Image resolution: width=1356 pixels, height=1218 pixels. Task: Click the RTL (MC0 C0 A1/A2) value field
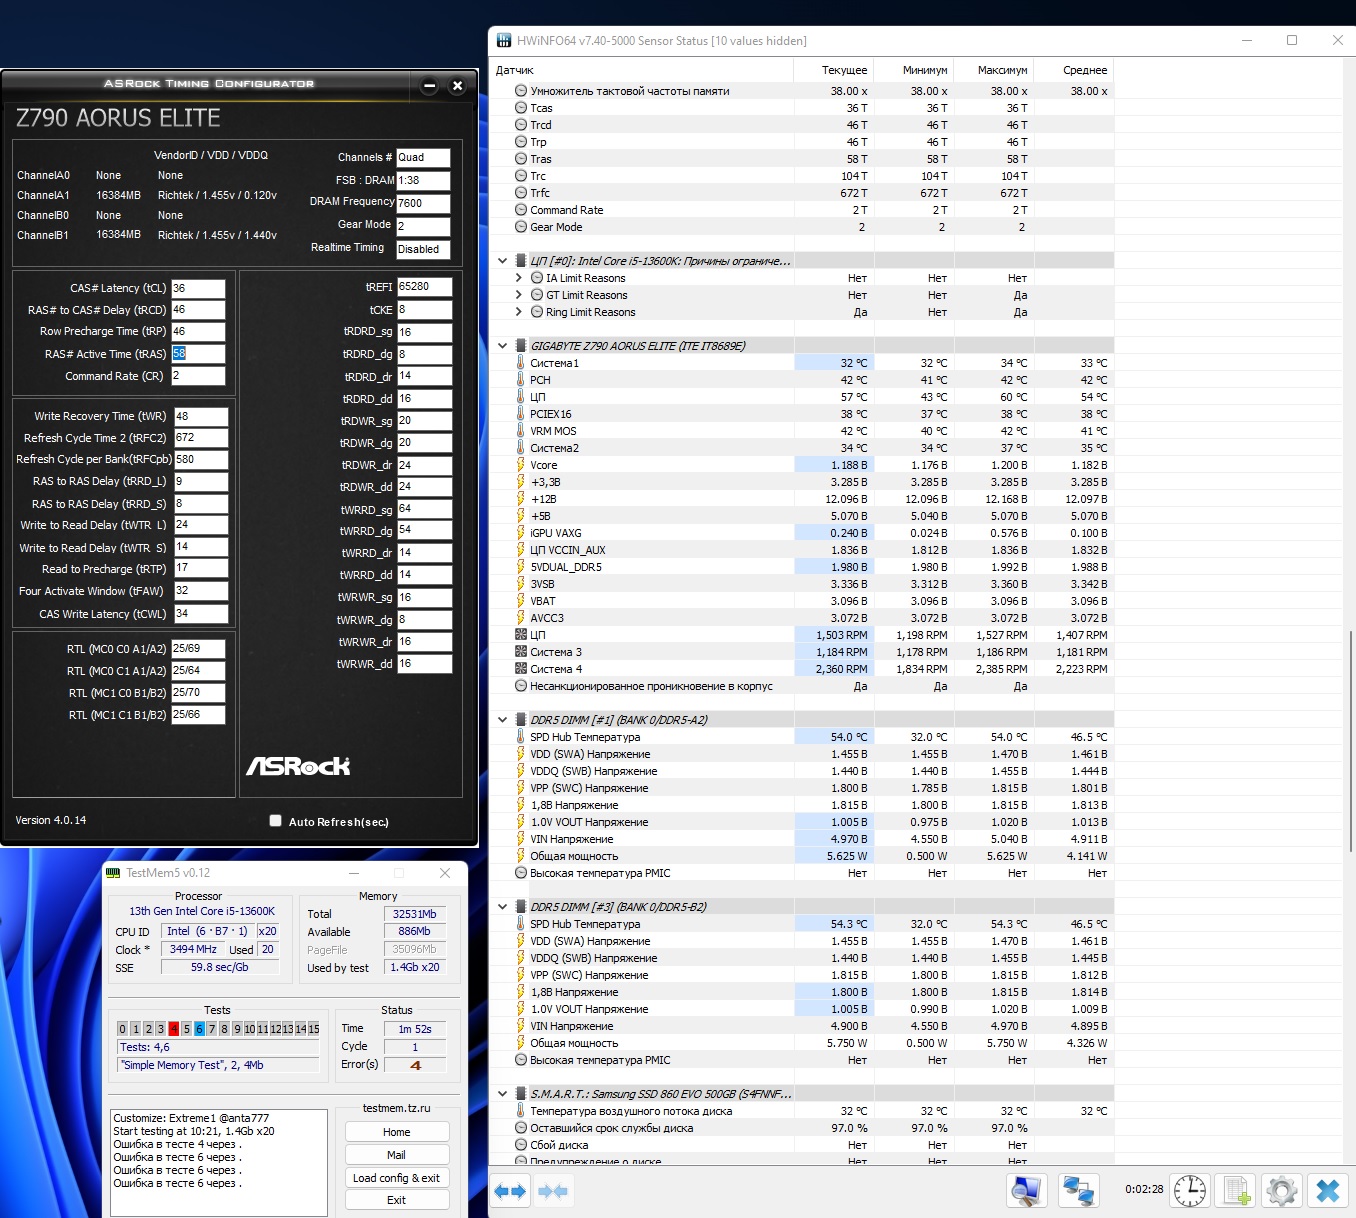tap(198, 649)
